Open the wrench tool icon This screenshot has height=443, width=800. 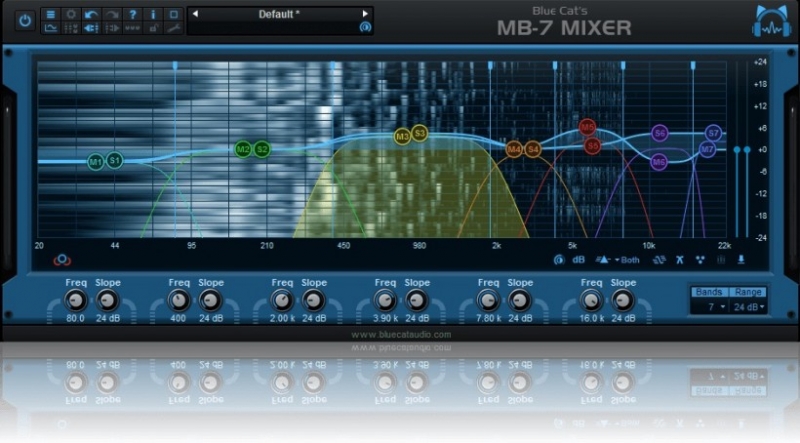click(x=174, y=28)
